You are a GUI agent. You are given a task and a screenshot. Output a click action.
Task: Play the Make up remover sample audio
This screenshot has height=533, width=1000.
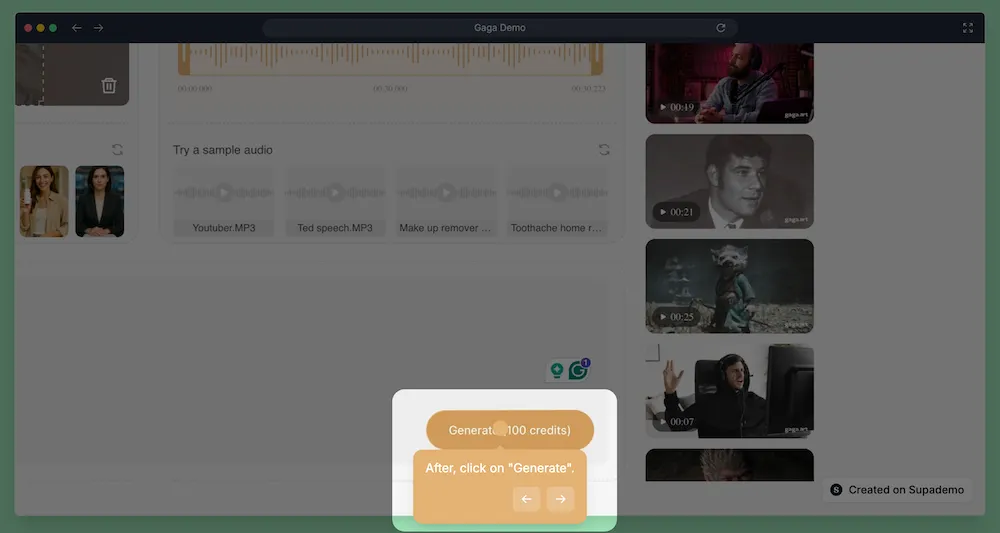[446, 192]
